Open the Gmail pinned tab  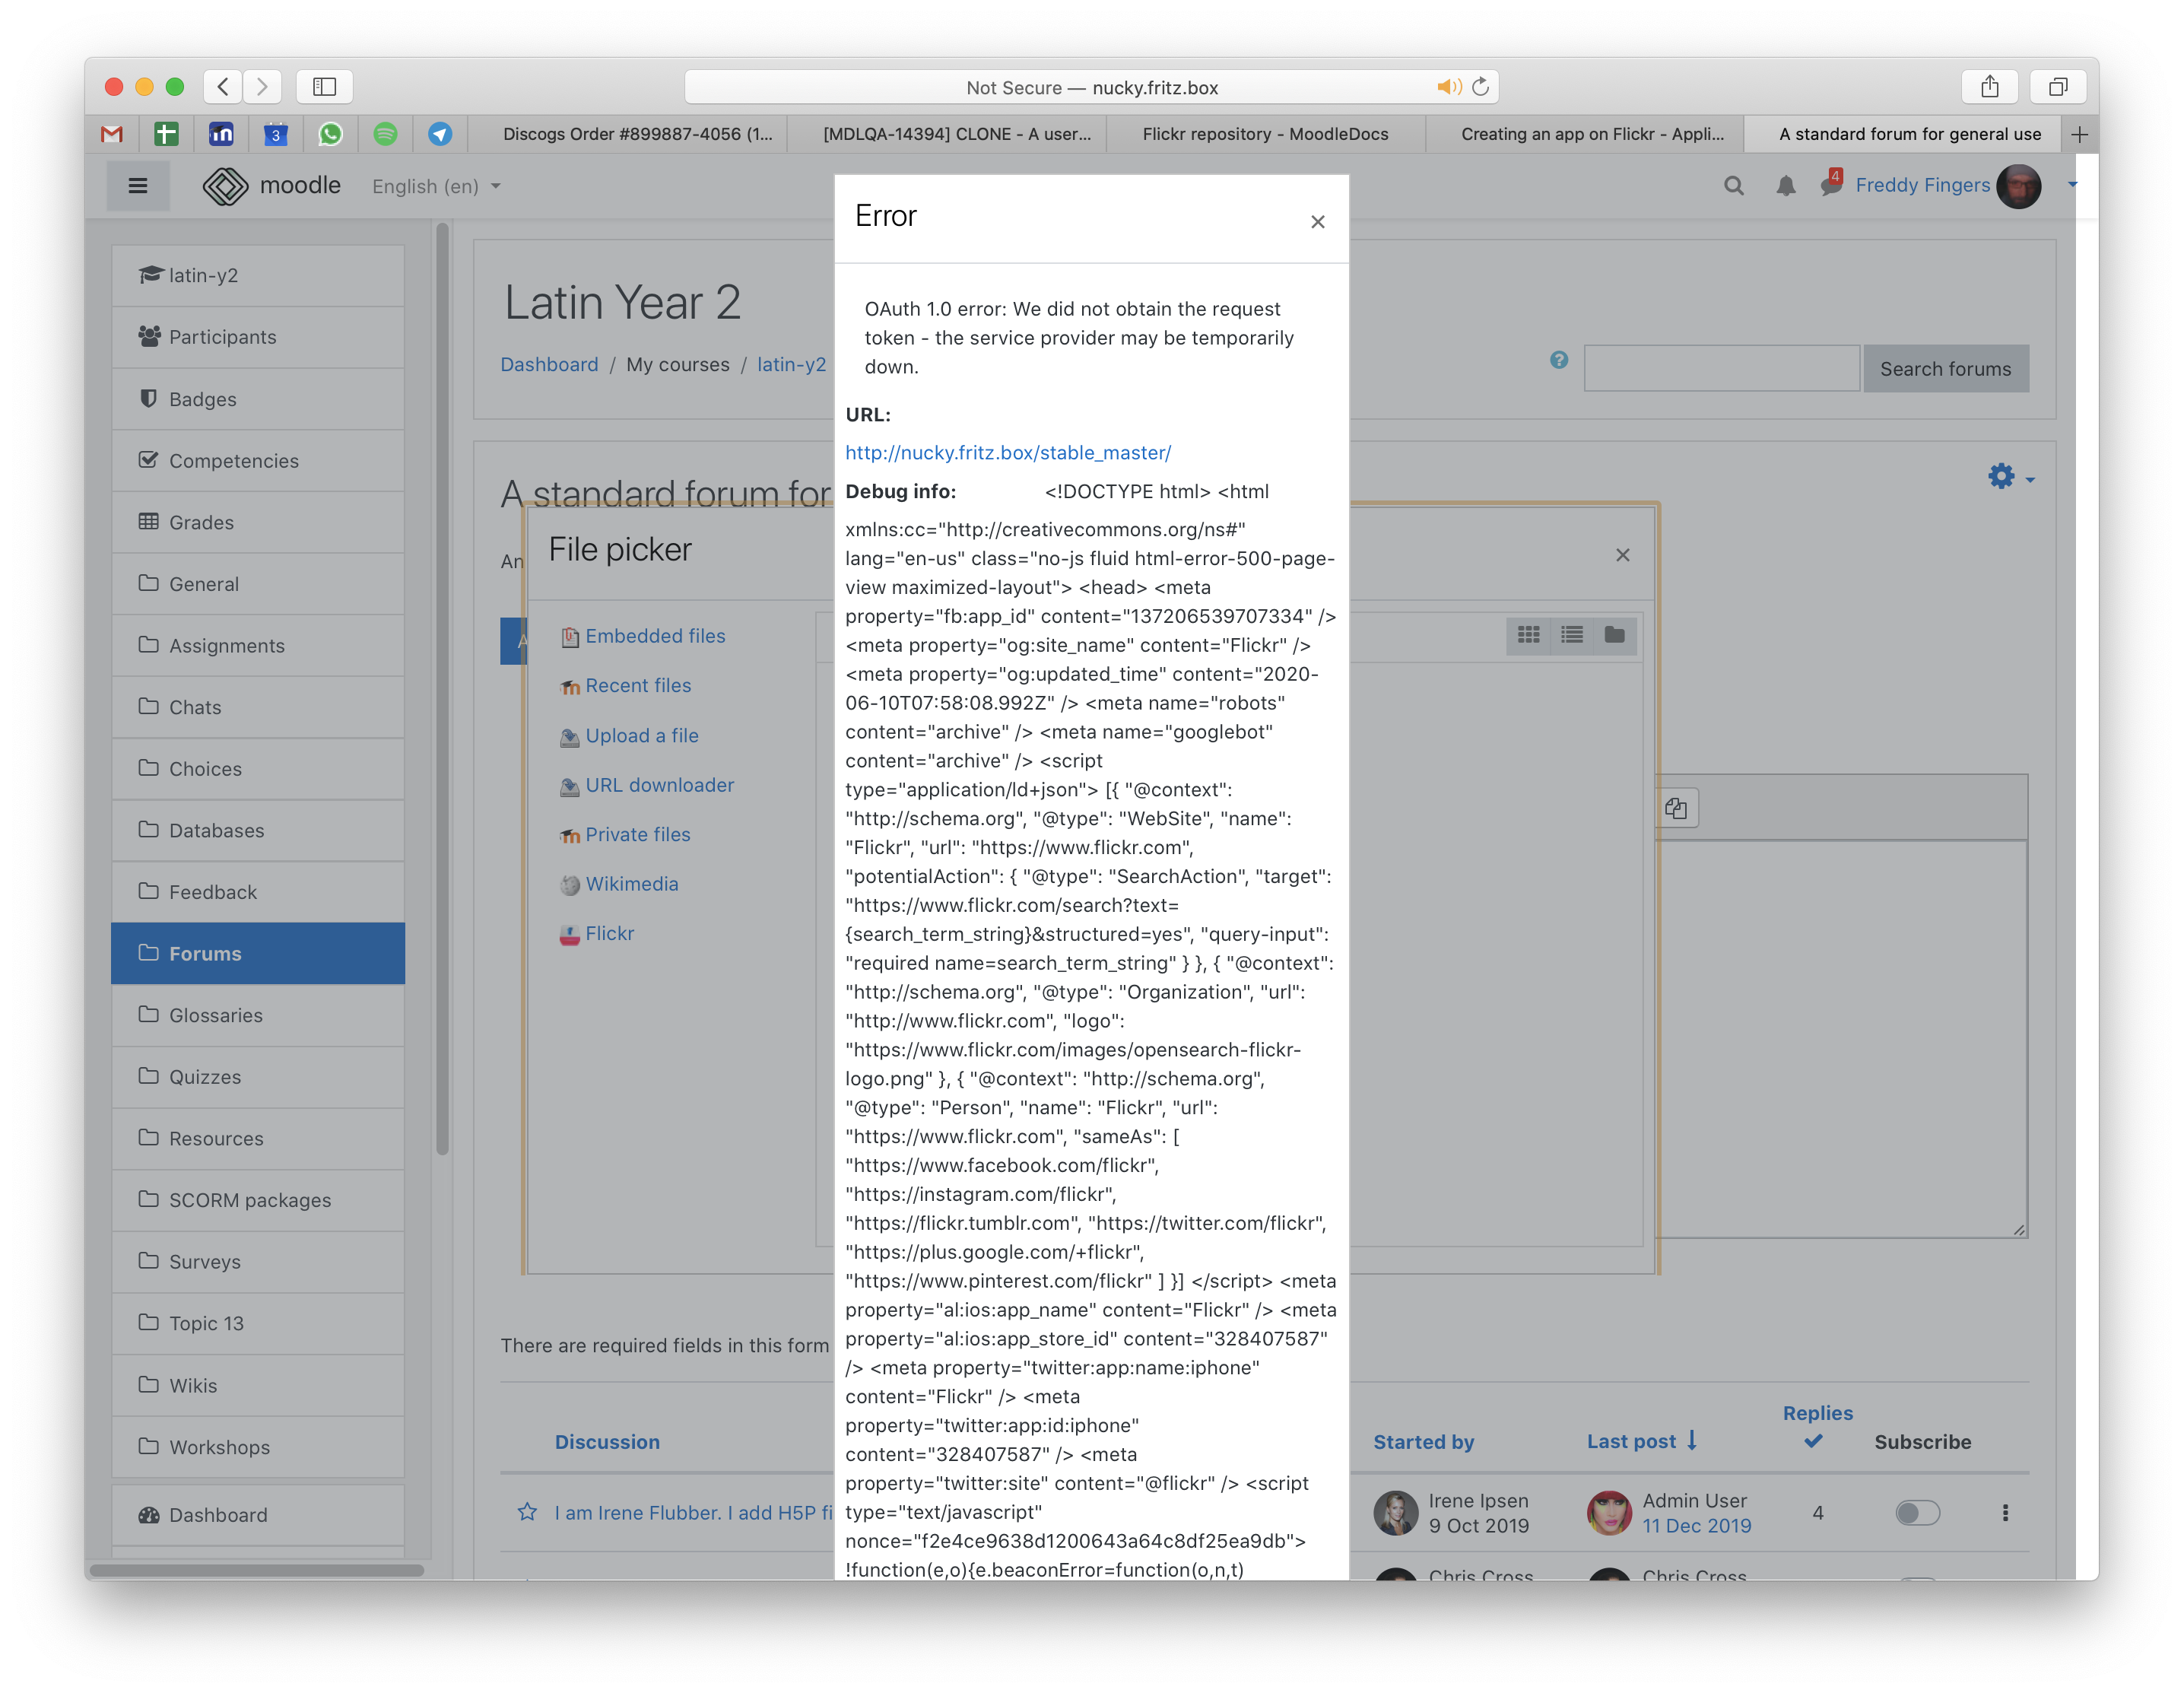point(112,134)
